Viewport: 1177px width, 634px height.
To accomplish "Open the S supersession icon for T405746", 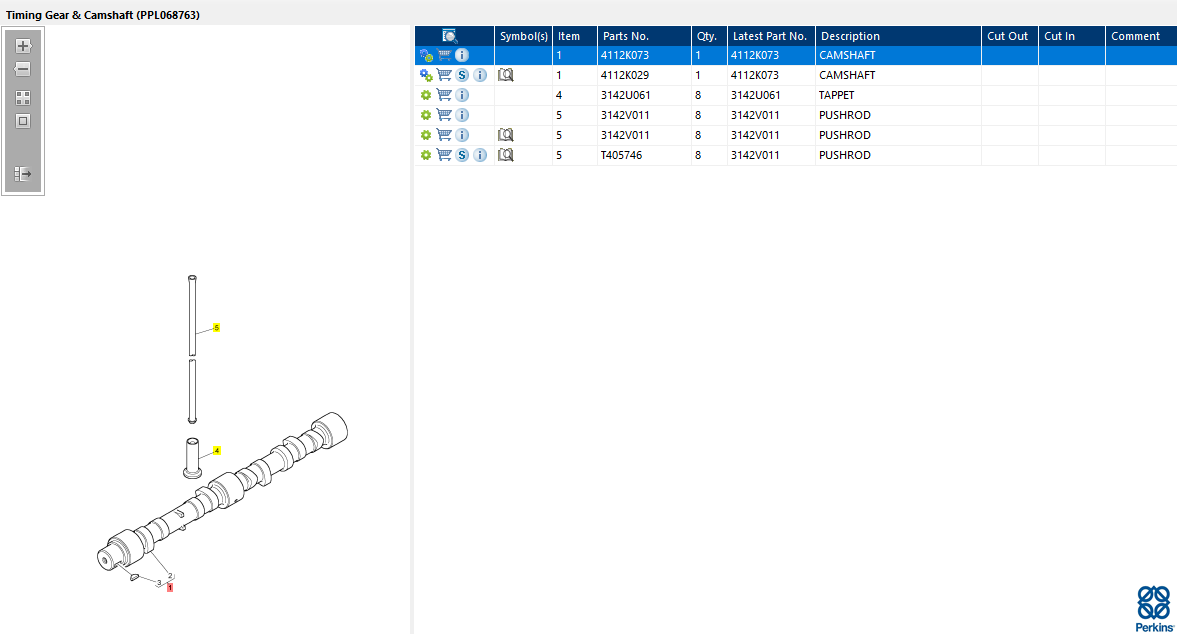I will point(462,155).
